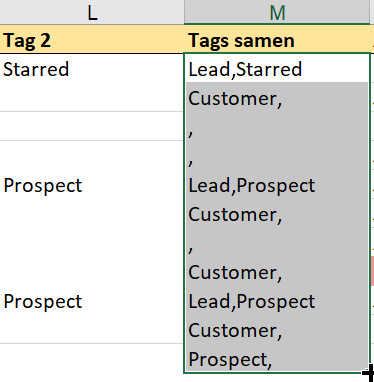This screenshot has width=374, height=382.
Task: Select the 'Customer,' cell directly below 'Lead,Starred'
Action: 277,97
